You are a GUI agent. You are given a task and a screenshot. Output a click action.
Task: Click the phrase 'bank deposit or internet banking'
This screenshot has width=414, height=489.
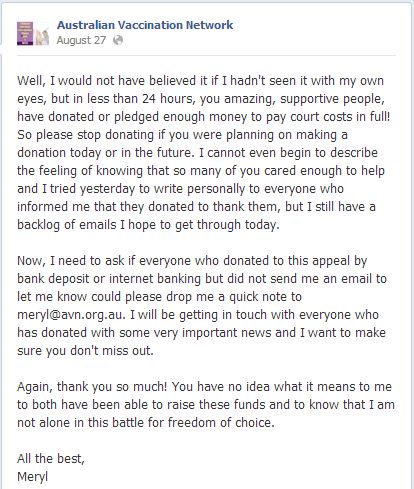pos(109,279)
